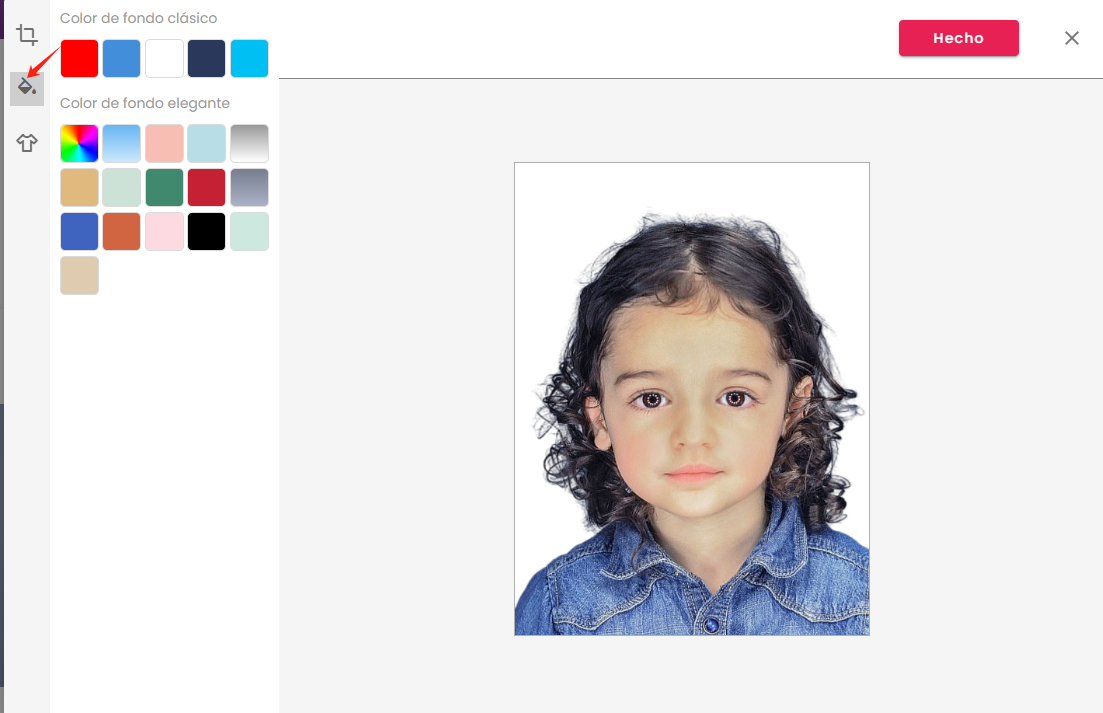
Task: Select the black background swatch
Action: tap(207, 231)
